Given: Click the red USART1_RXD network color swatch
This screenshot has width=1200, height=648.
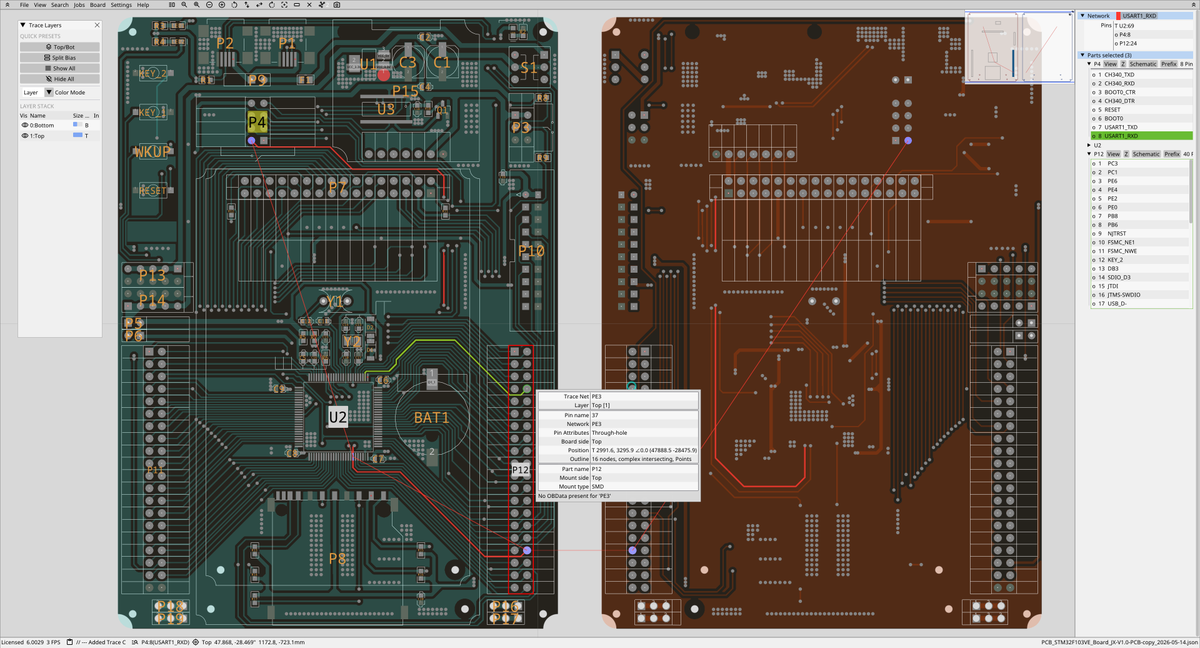Looking at the screenshot, I should (1119, 16).
